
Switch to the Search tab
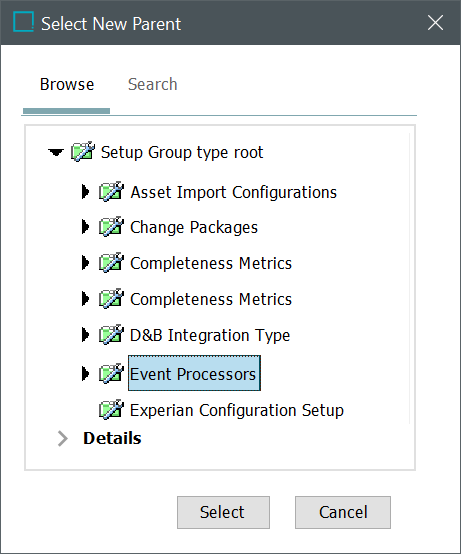click(x=153, y=84)
